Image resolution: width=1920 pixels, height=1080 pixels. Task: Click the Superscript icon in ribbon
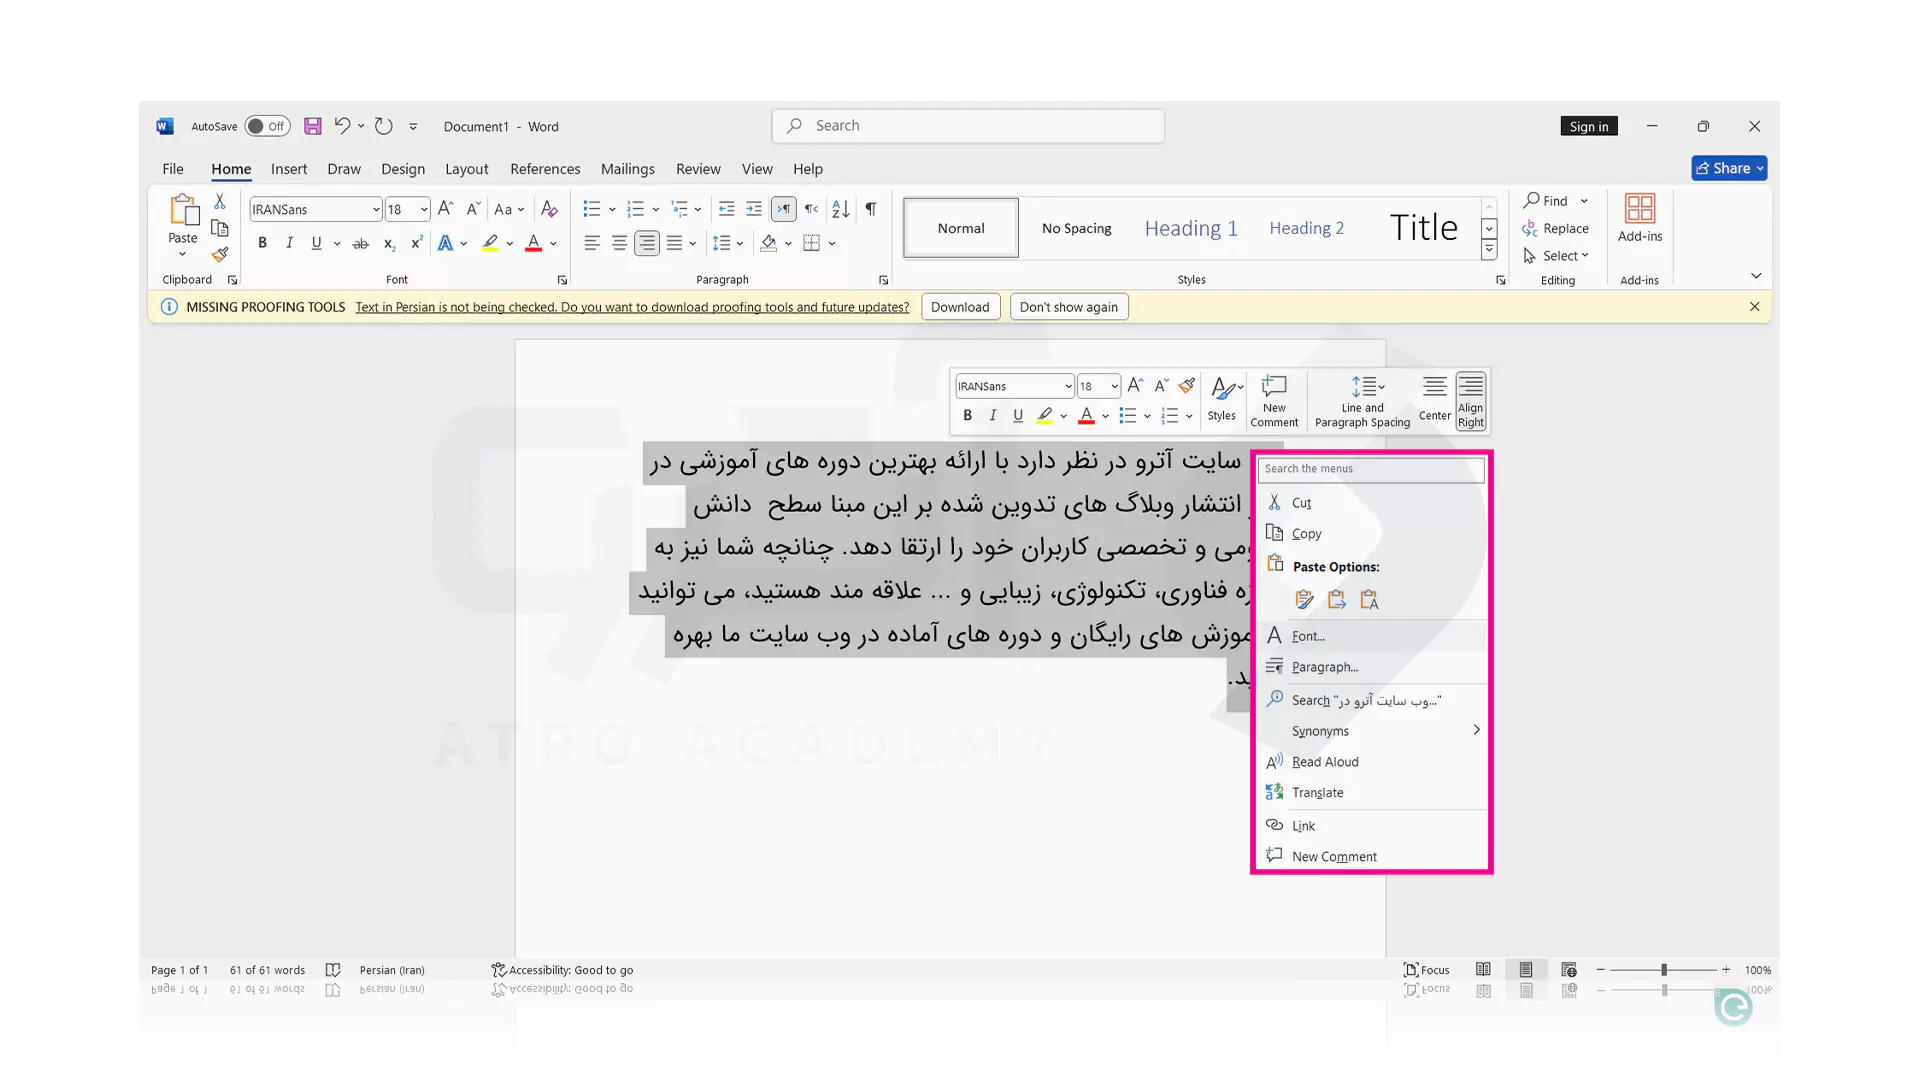point(416,243)
